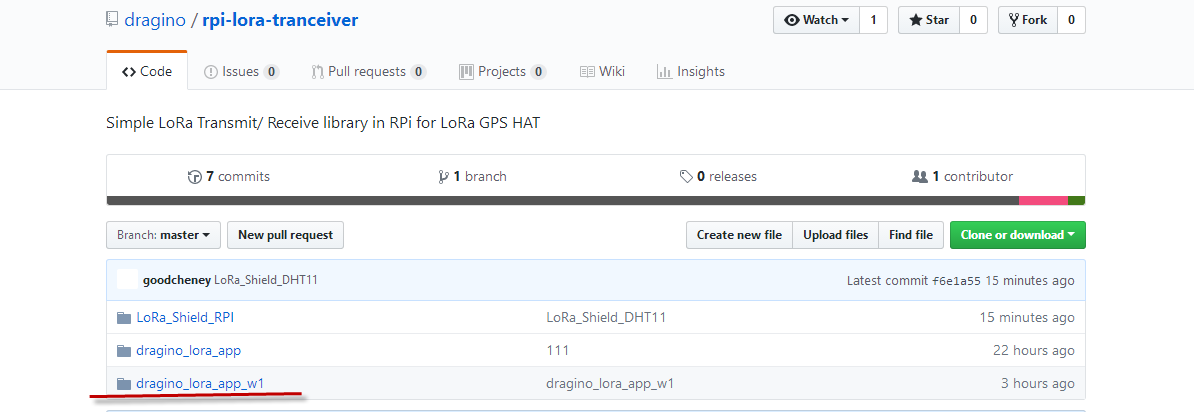Click folder icon for dragino_lora_app
Viewport: 1194px width, 412px height.
124,350
